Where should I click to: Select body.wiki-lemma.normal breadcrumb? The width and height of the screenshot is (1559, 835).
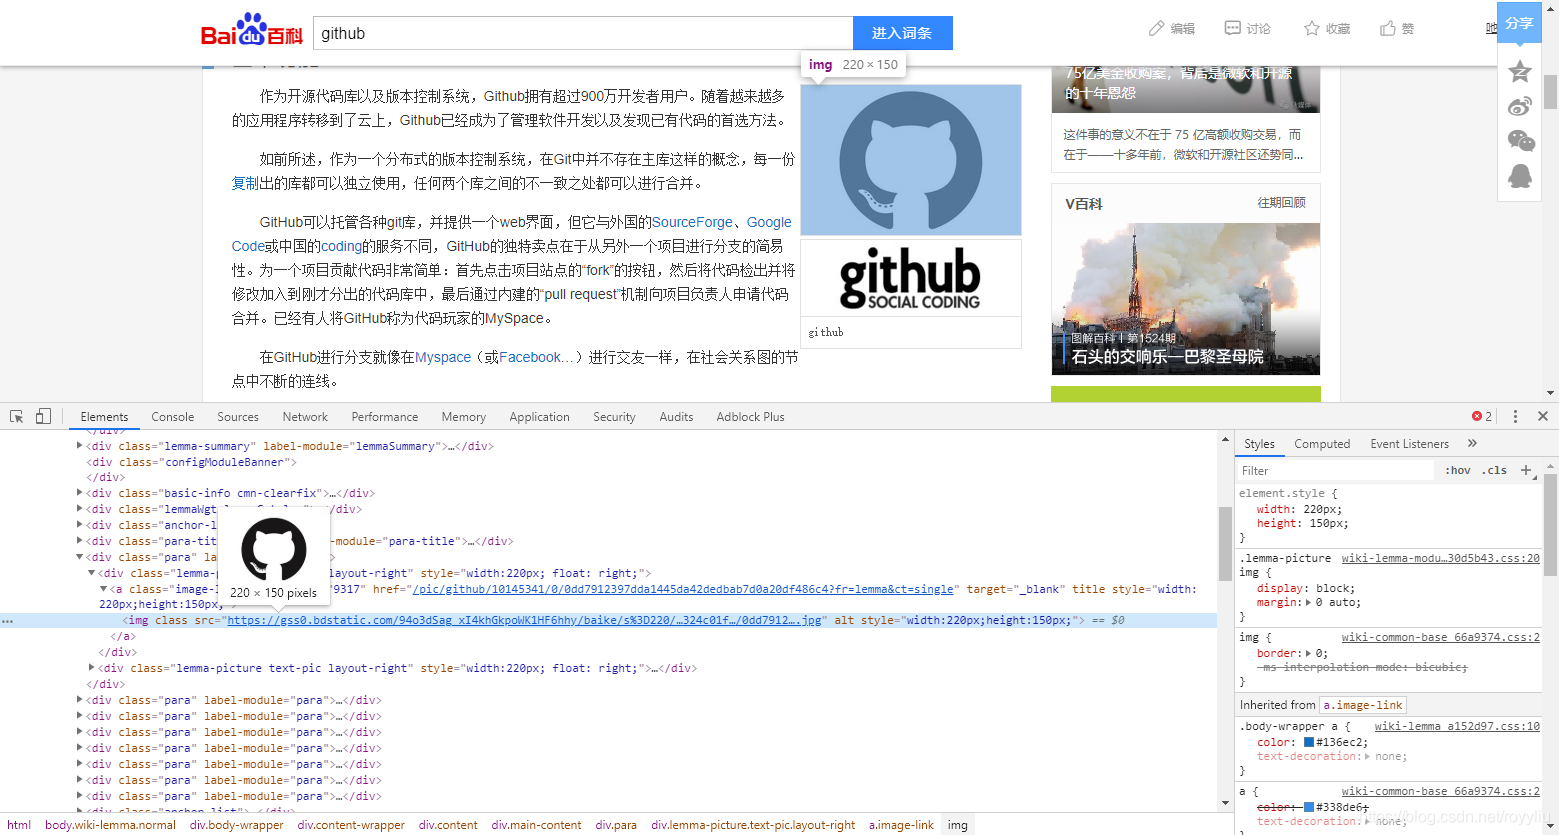110,825
